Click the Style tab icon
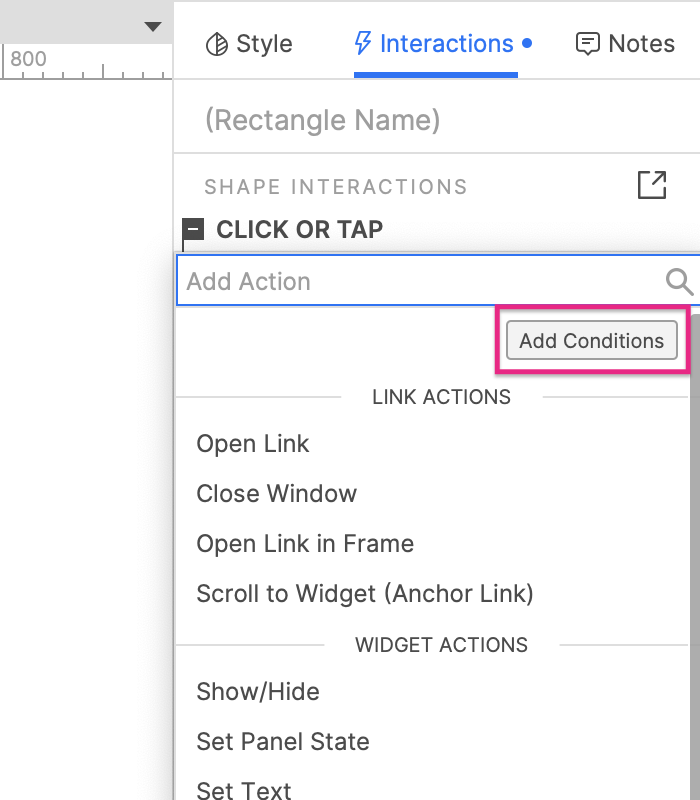Image resolution: width=700 pixels, height=800 pixels. 216,44
